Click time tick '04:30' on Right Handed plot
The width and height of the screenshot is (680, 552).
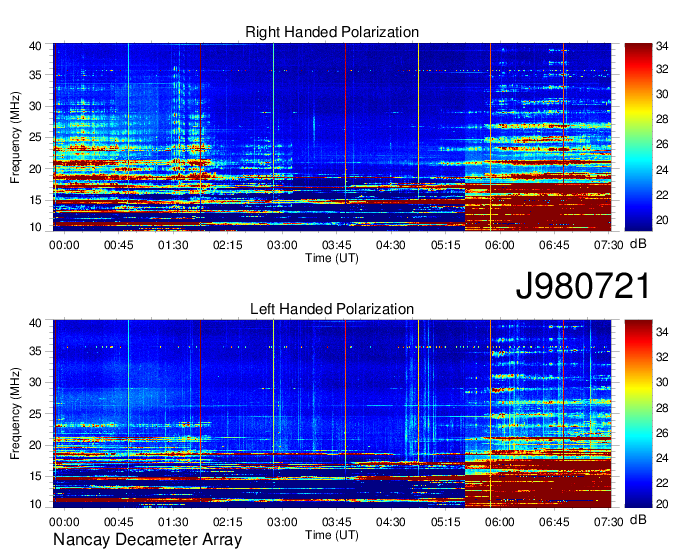coord(391,245)
